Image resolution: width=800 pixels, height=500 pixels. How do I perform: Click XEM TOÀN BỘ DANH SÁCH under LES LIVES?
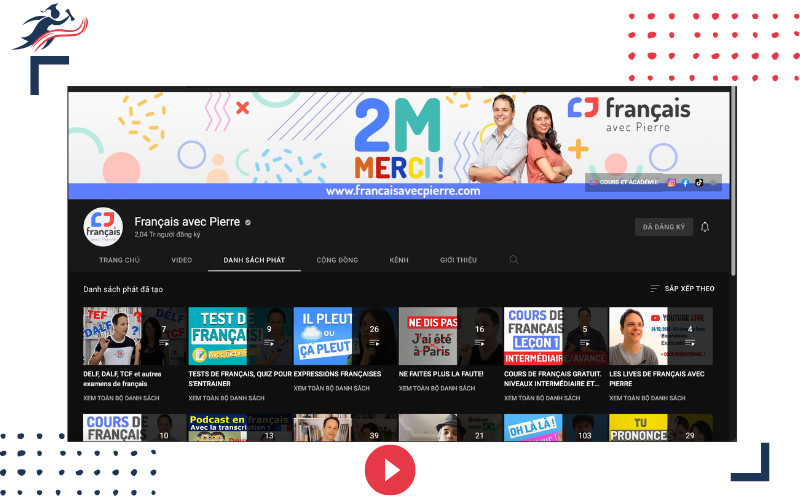(647, 398)
